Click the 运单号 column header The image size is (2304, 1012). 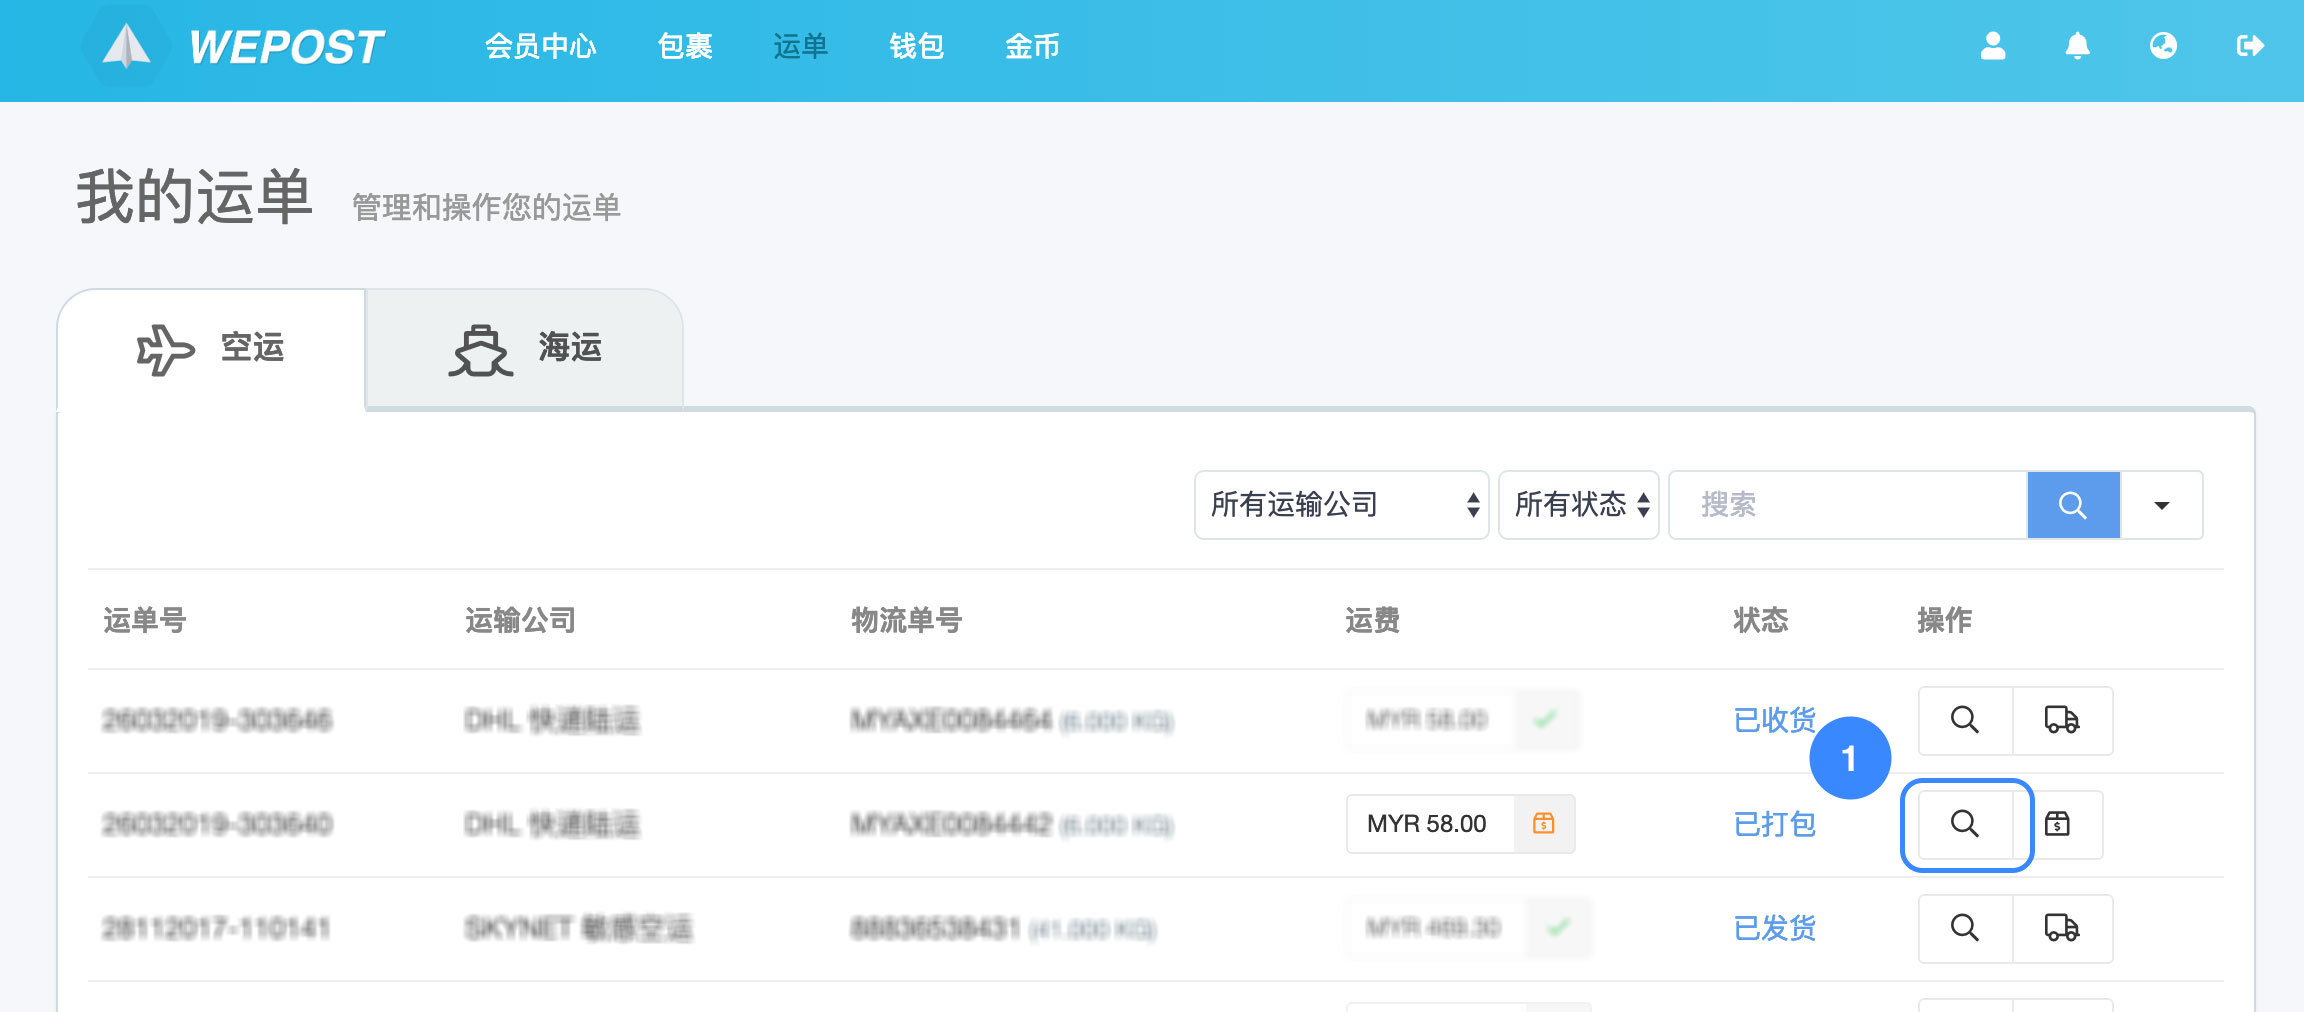coord(145,620)
